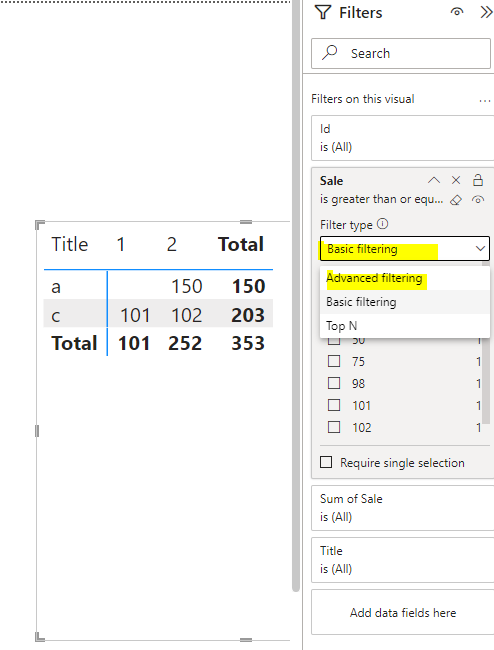Click the Total column header
The image size is (494, 650).
[x=241, y=244]
